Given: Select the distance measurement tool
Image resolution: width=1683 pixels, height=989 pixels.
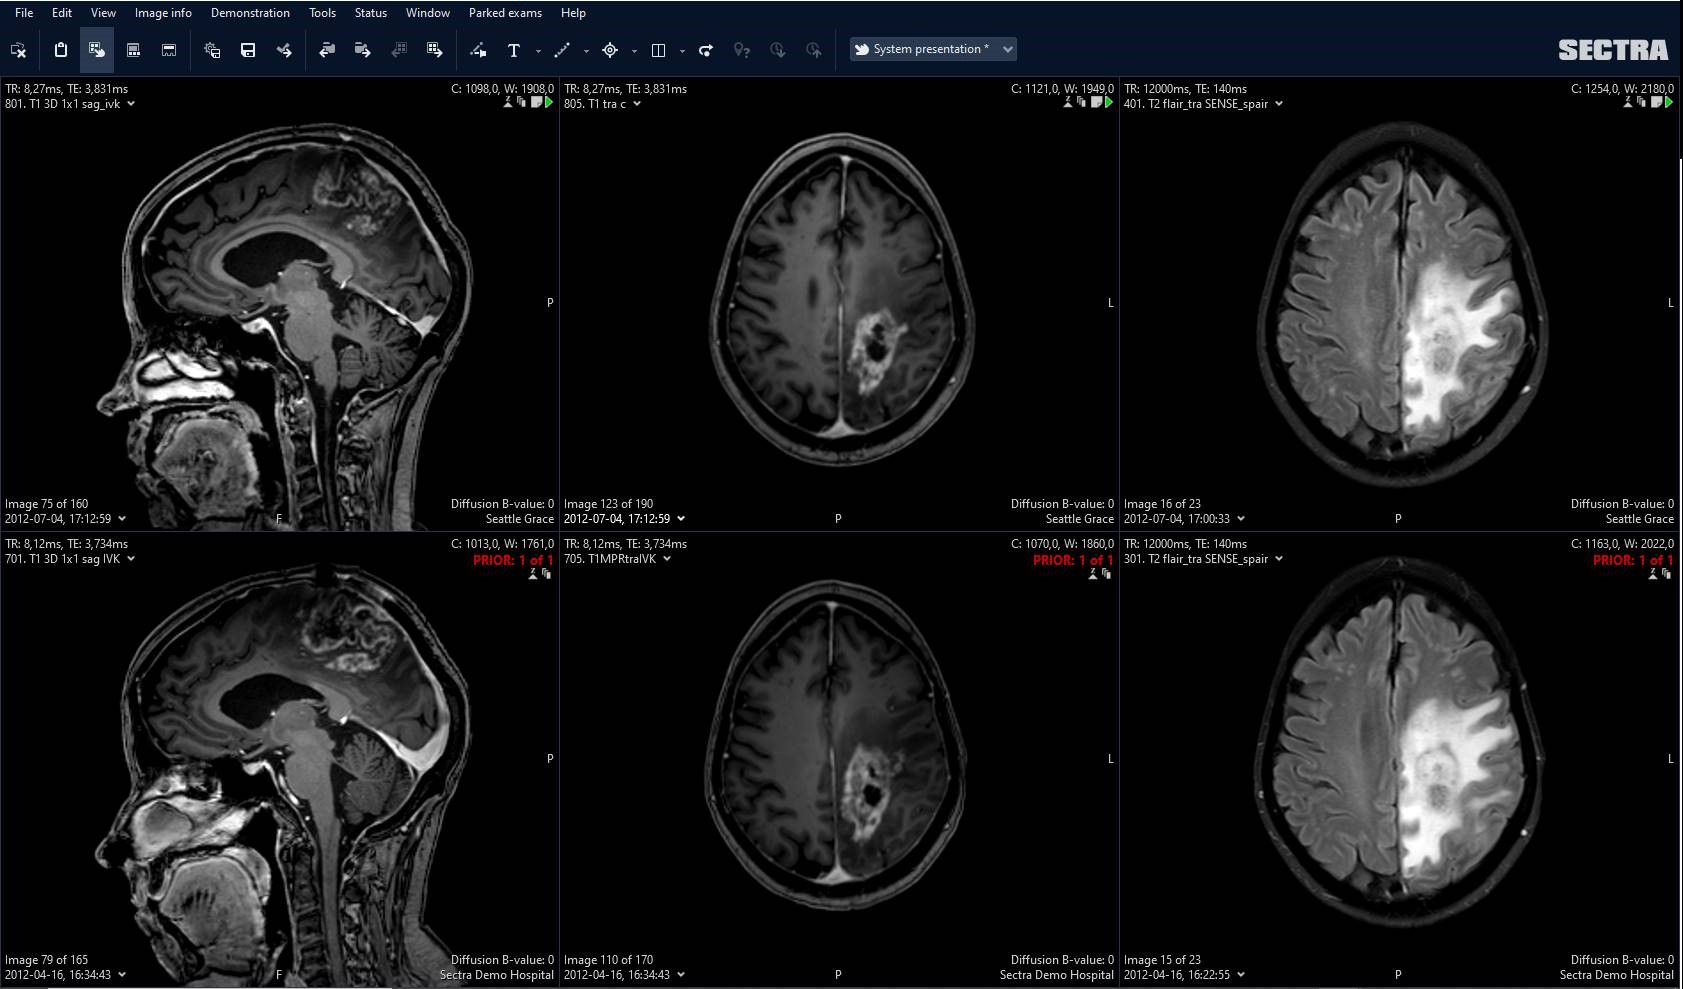Looking at the screenshot, I should pyautogui.click(x=563, y=50).
